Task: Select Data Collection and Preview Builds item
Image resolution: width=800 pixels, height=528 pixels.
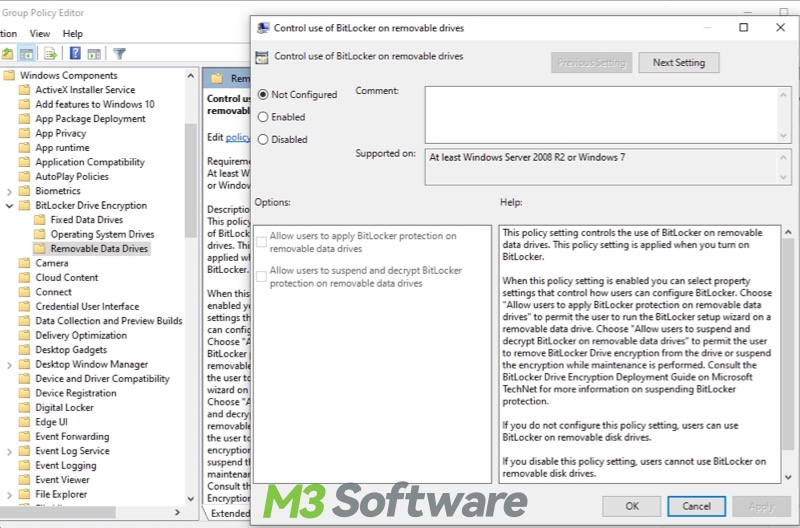Action: click(109, 321)
